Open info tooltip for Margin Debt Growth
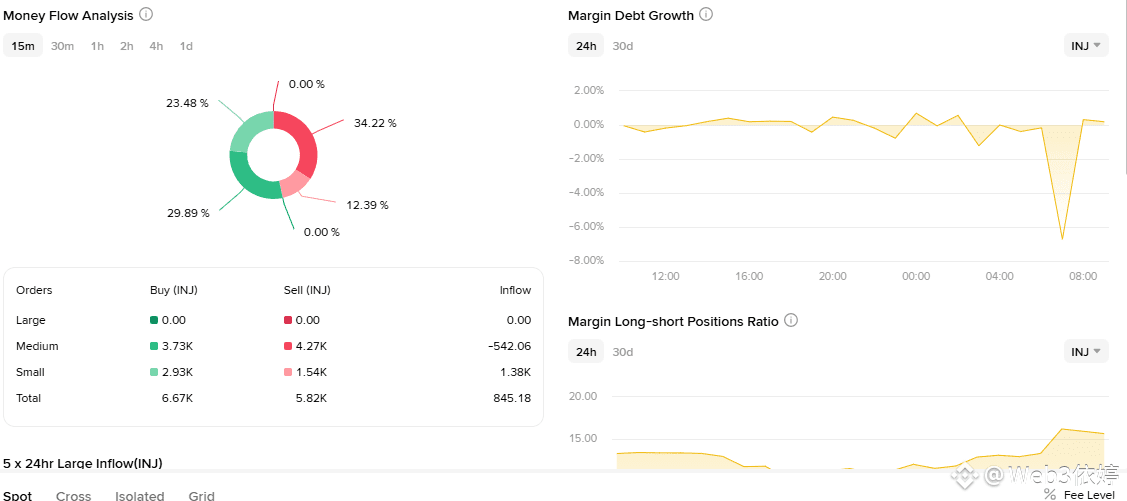 coord(706,15)
